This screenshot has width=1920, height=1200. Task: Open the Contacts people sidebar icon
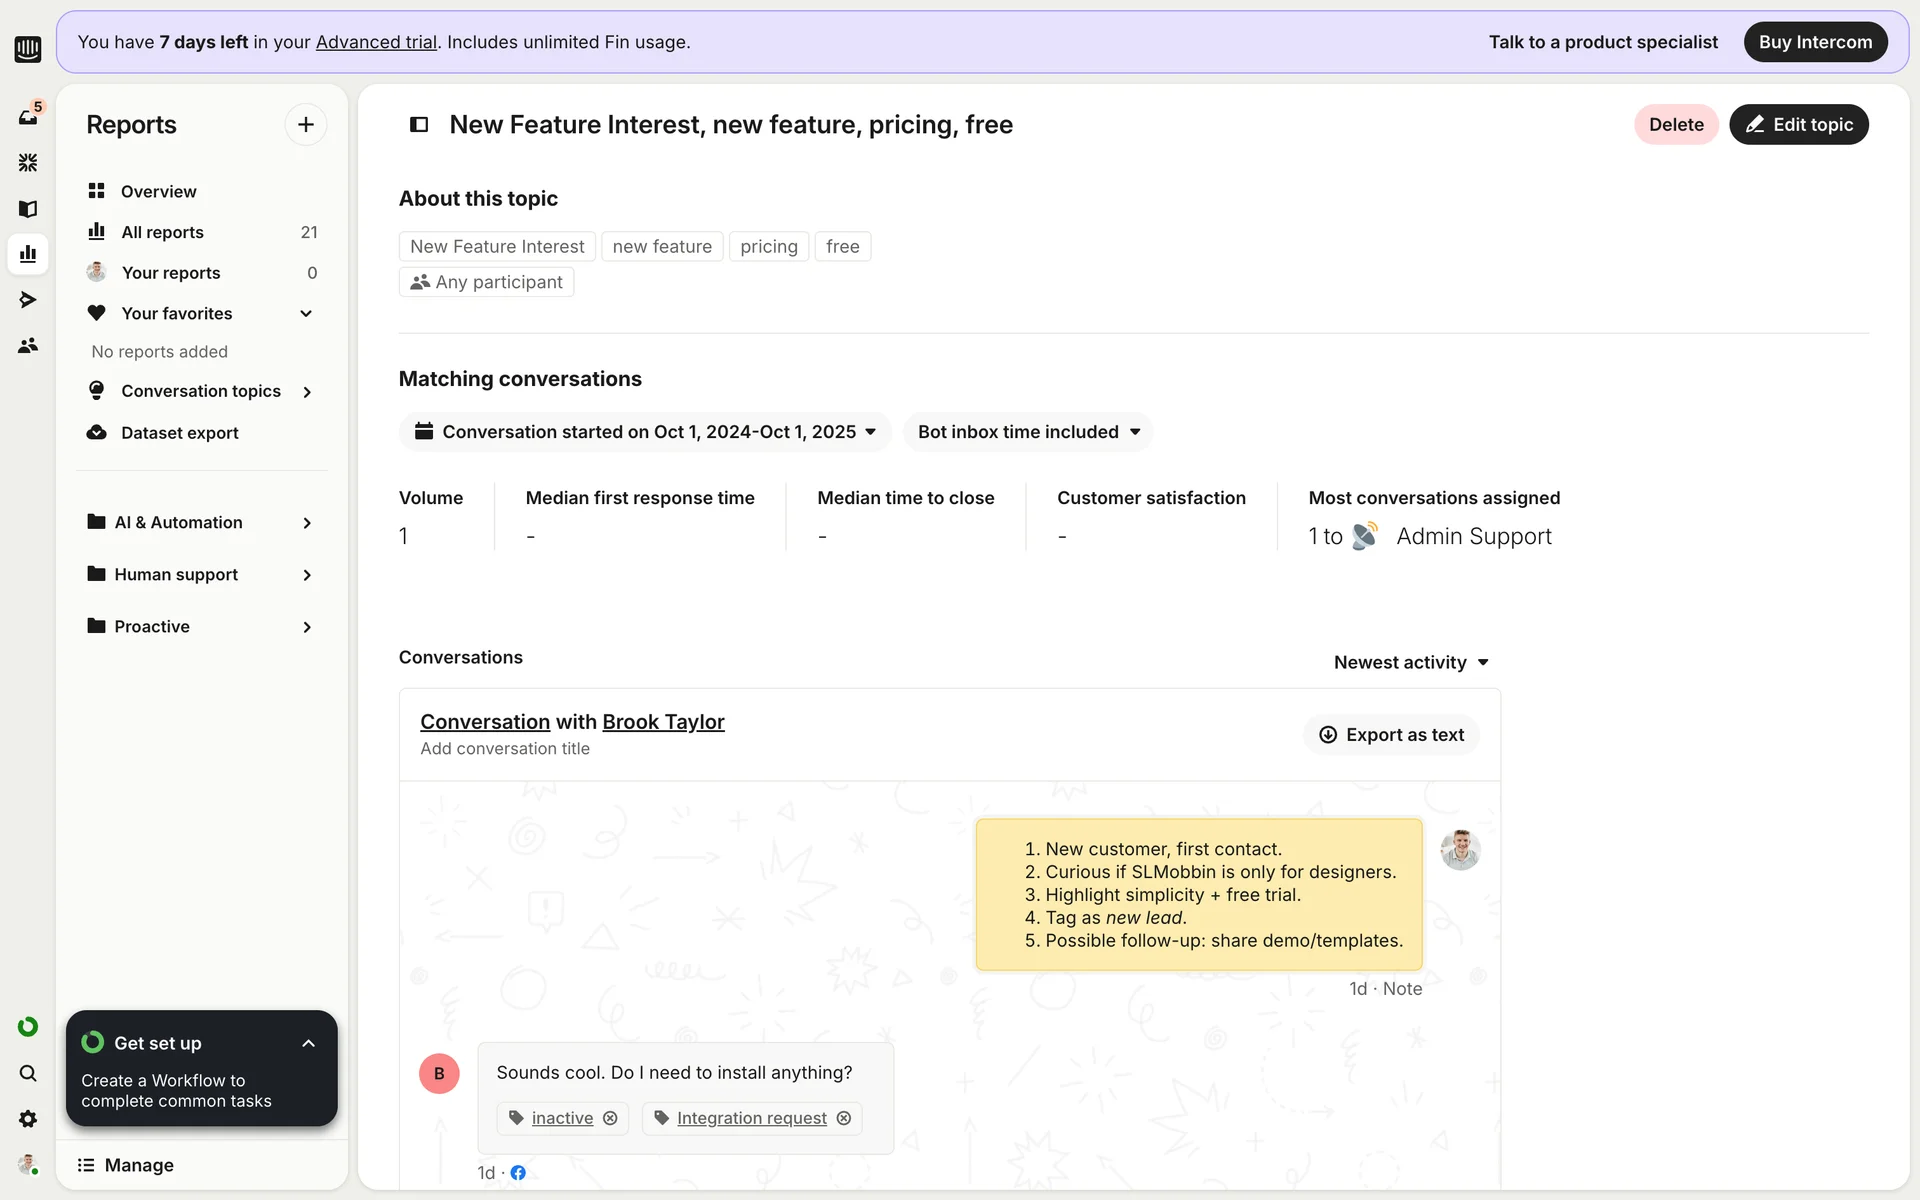(28, 345)
